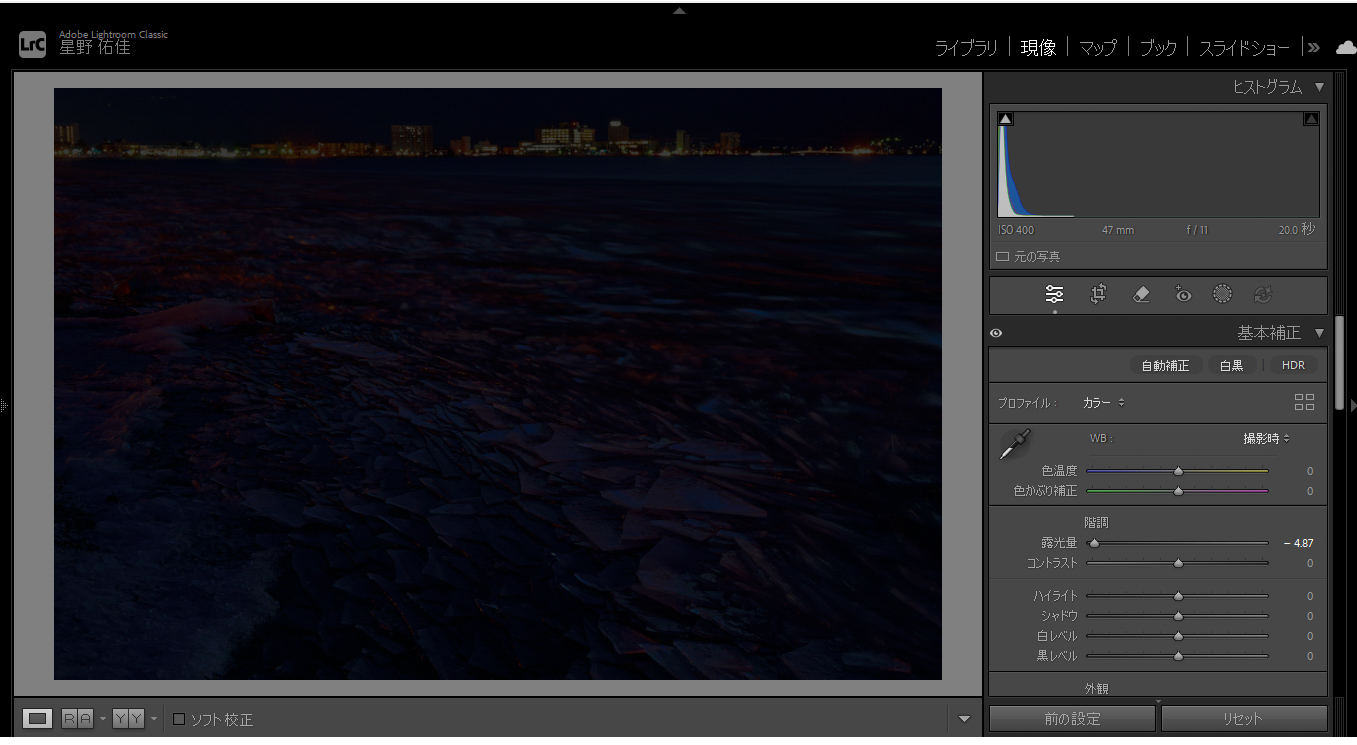The image size is (1357, 745).
Task: Toggle the 基本補正 panel eye switch
Action: [x=996, y=333]
